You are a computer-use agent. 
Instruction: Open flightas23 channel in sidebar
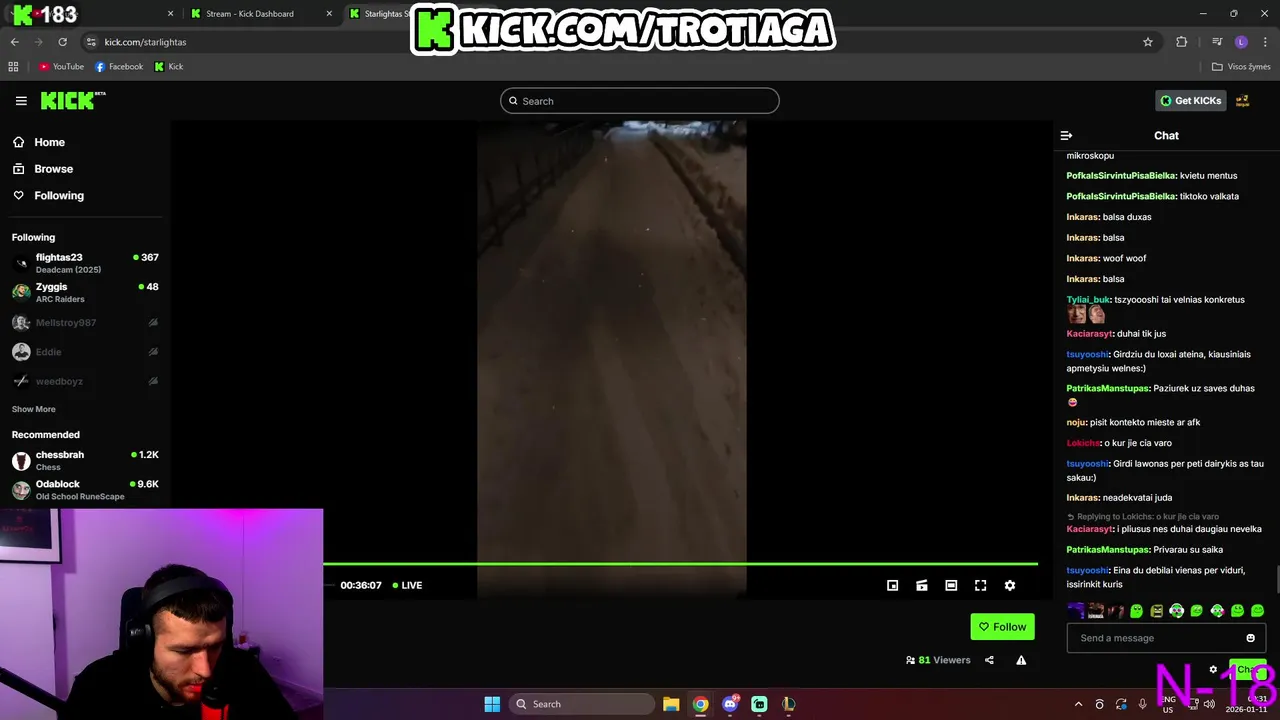click(x=85, y=263)
